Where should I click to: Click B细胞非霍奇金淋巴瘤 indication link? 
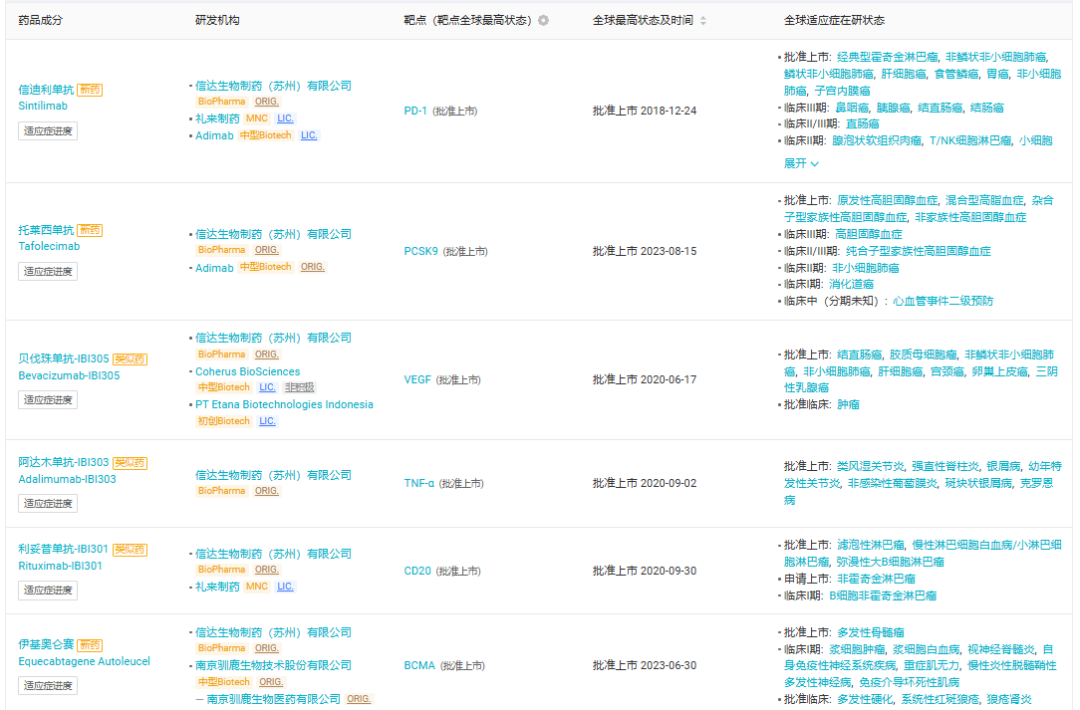pos(883,596)
